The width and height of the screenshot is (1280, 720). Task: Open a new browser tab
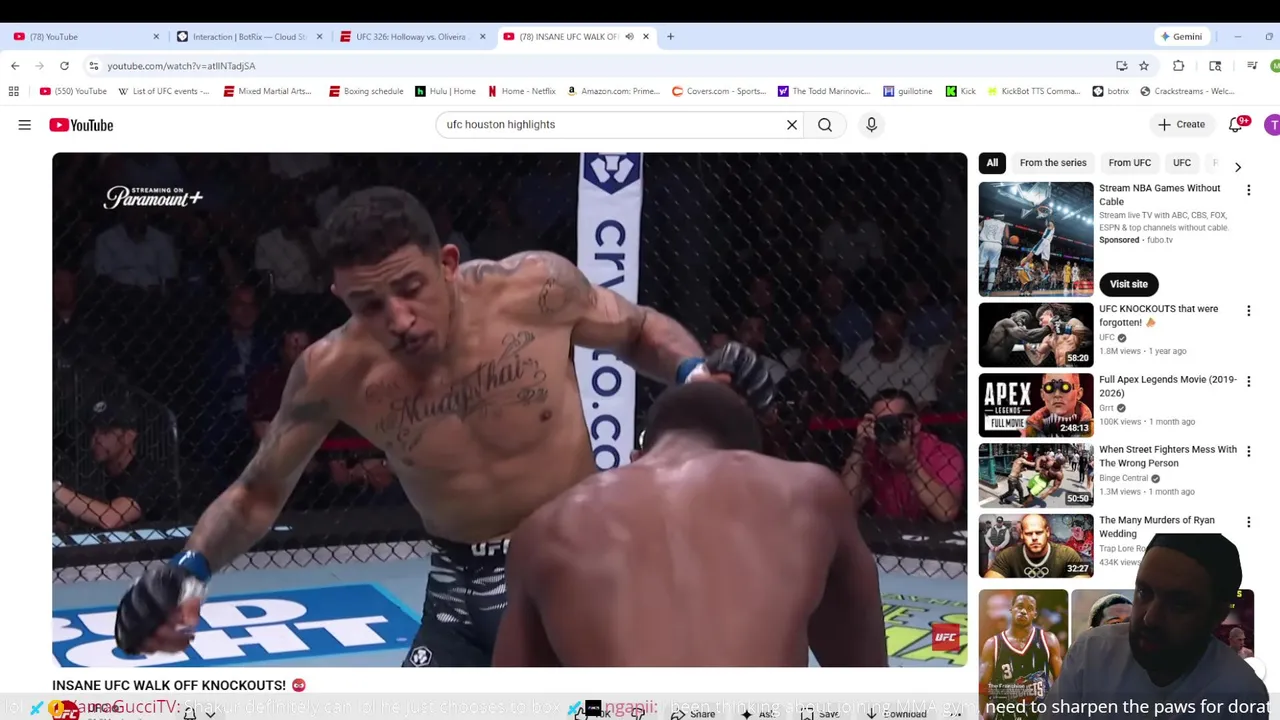[670, 37]
